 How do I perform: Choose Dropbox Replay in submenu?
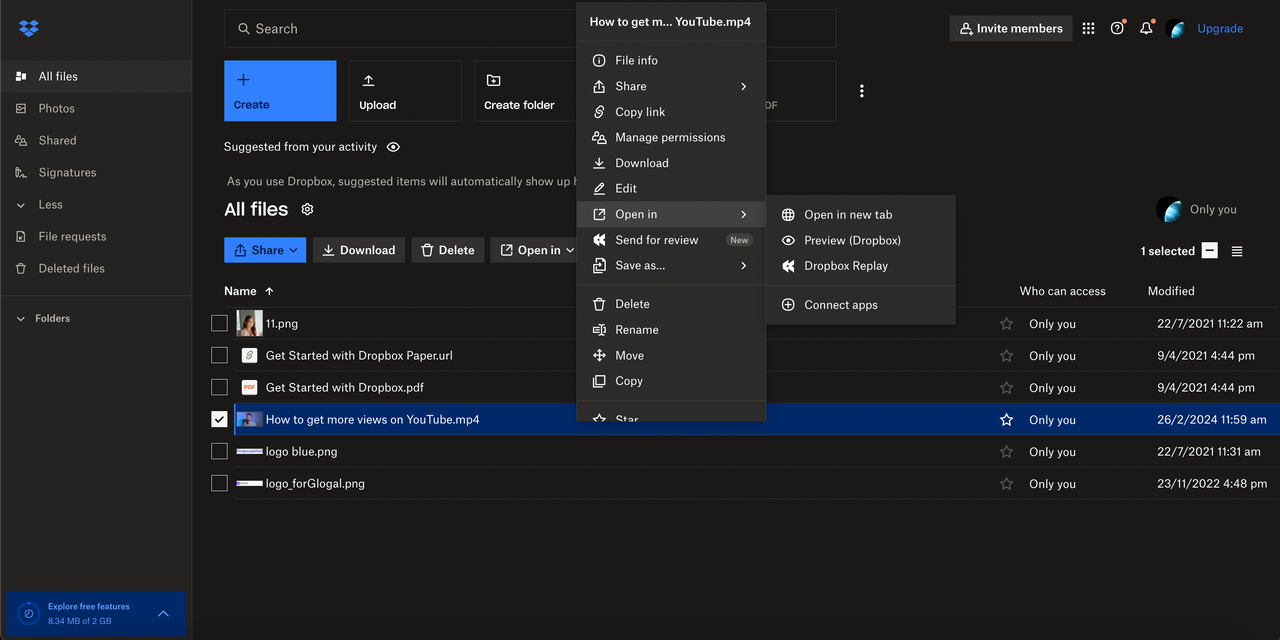pos(860,266)
